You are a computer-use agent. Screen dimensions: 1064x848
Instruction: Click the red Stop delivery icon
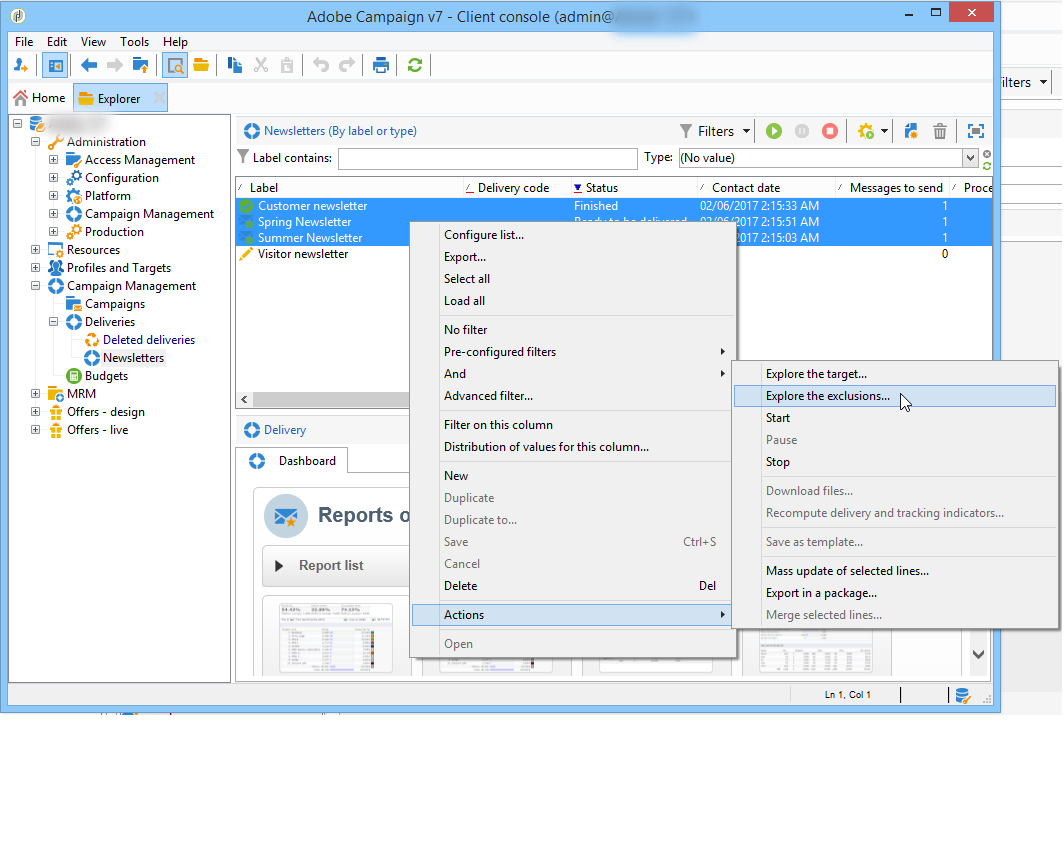click(x=829, y=132)
